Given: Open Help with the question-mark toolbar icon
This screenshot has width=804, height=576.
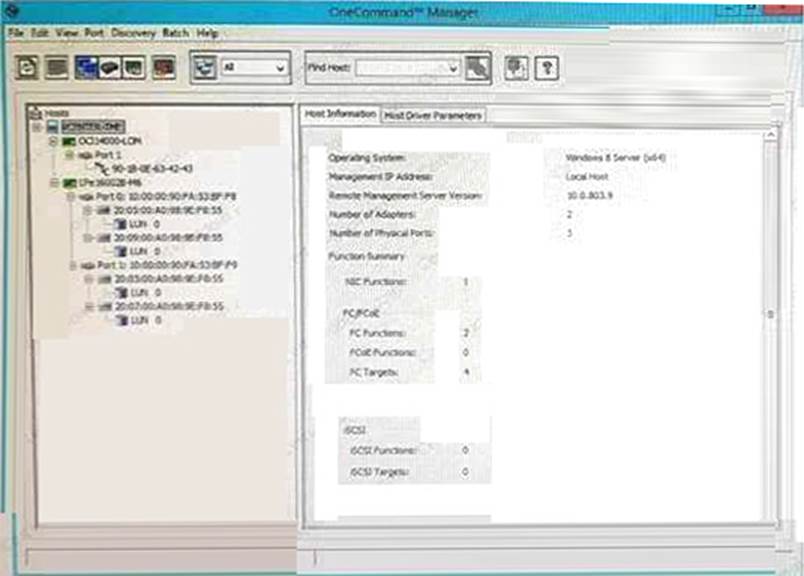Looking at the screenshot, I should pyautogui.click(x=547, y=68).
